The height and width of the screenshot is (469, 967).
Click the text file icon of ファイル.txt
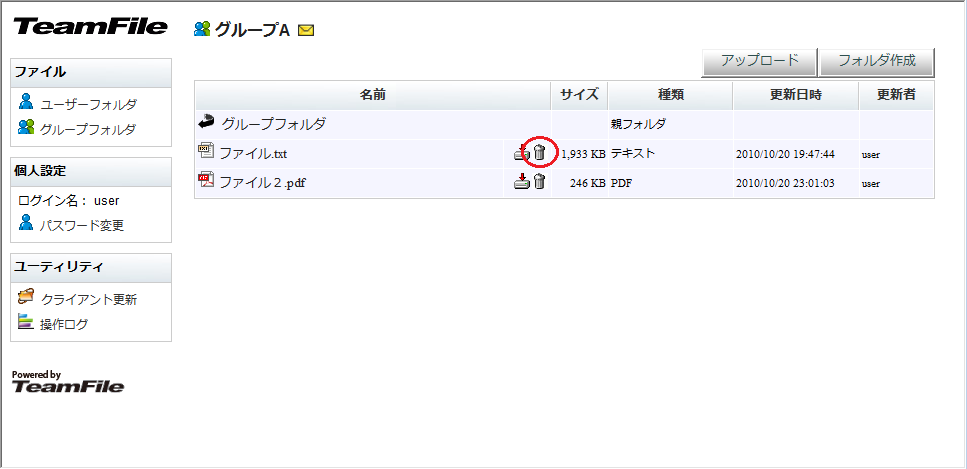[207, 152]
